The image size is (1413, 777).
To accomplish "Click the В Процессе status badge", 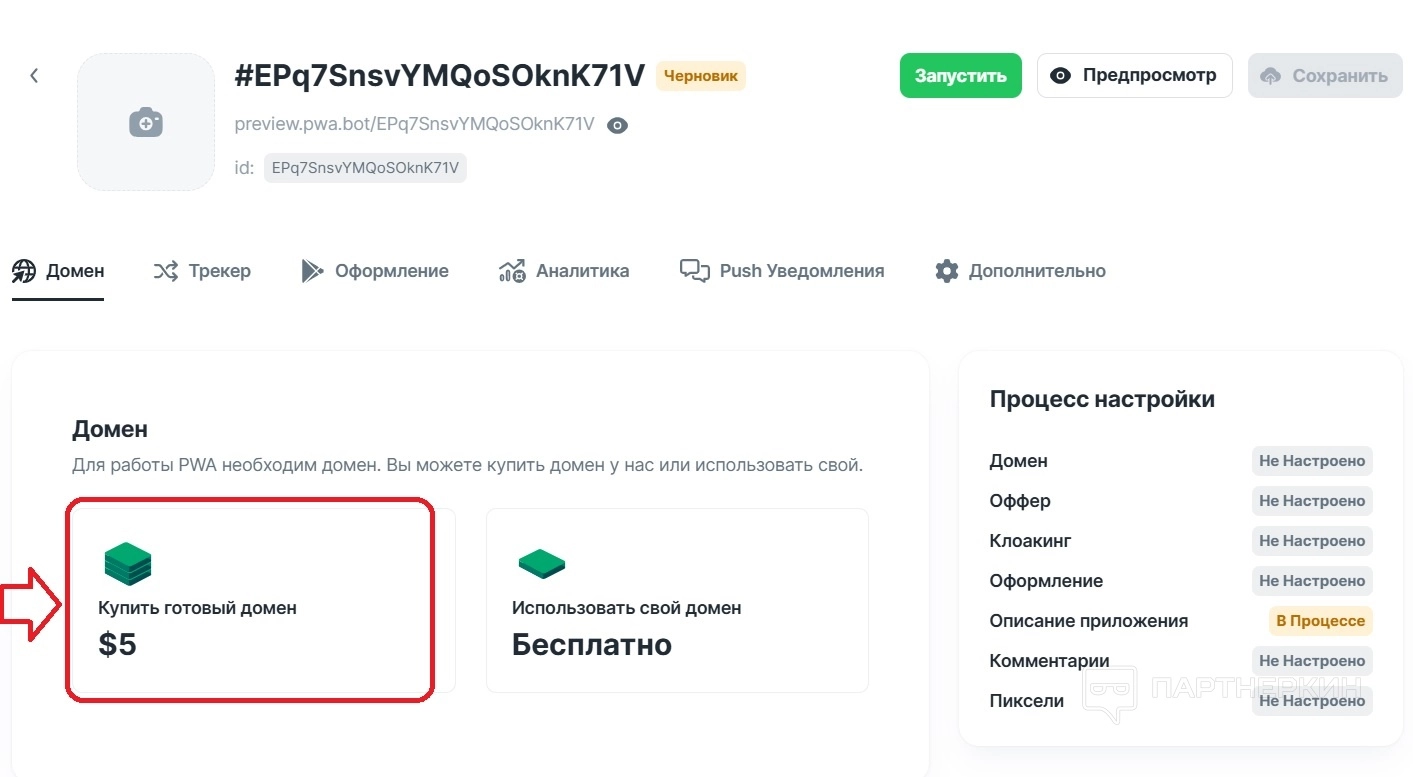I will 1320,621.
